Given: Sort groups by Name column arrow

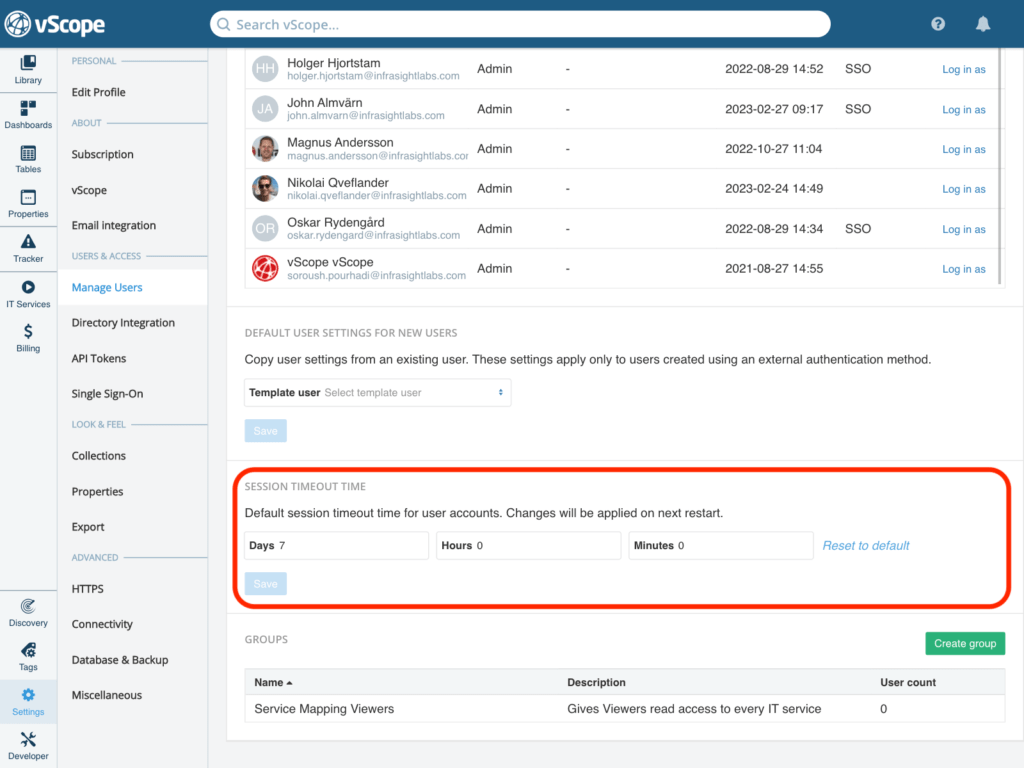Looking at the screenshot, I should pos(289,683).
